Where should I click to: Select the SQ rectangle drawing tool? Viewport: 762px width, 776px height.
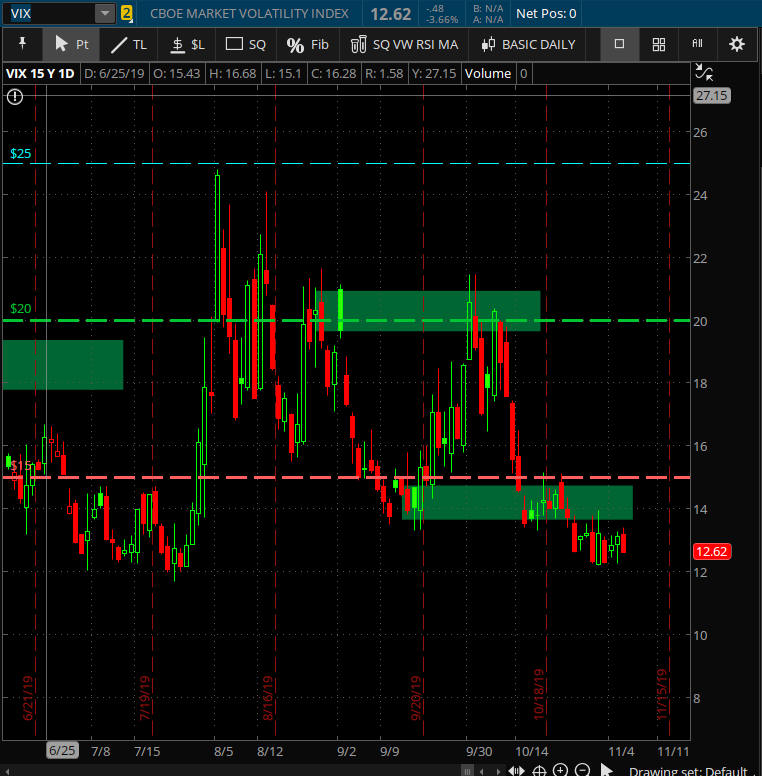tap(246, 44)
